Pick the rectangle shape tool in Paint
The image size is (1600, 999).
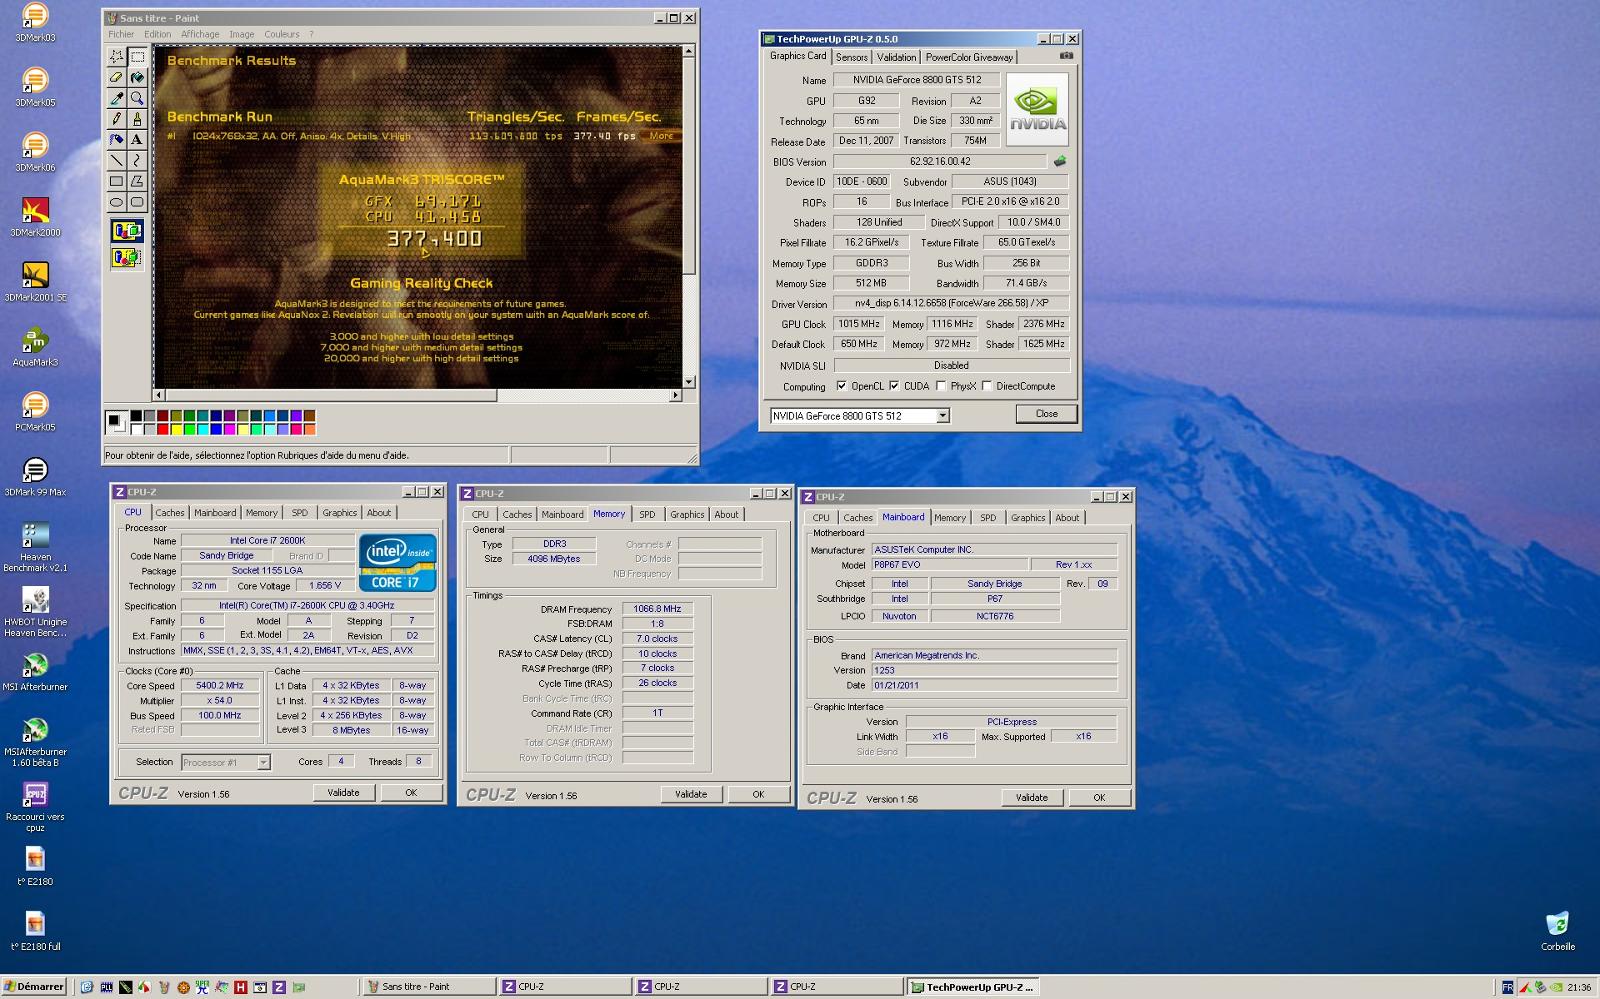[x=116, y=182]
